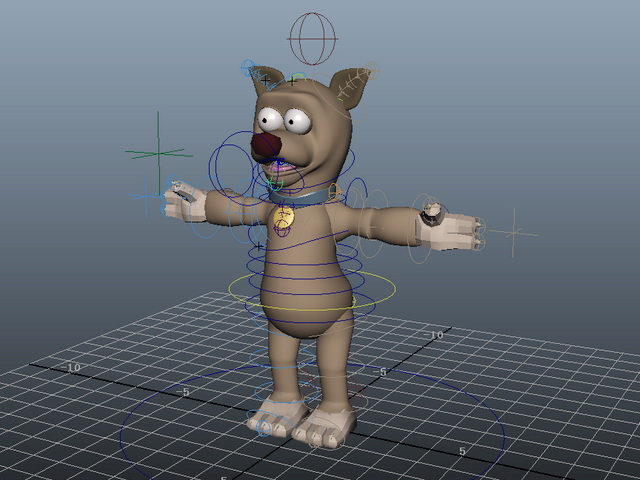The height and width of the screenshot is (480, 640).
Task: Select the foot with blue toe control
Action: [x=278, y=414]
